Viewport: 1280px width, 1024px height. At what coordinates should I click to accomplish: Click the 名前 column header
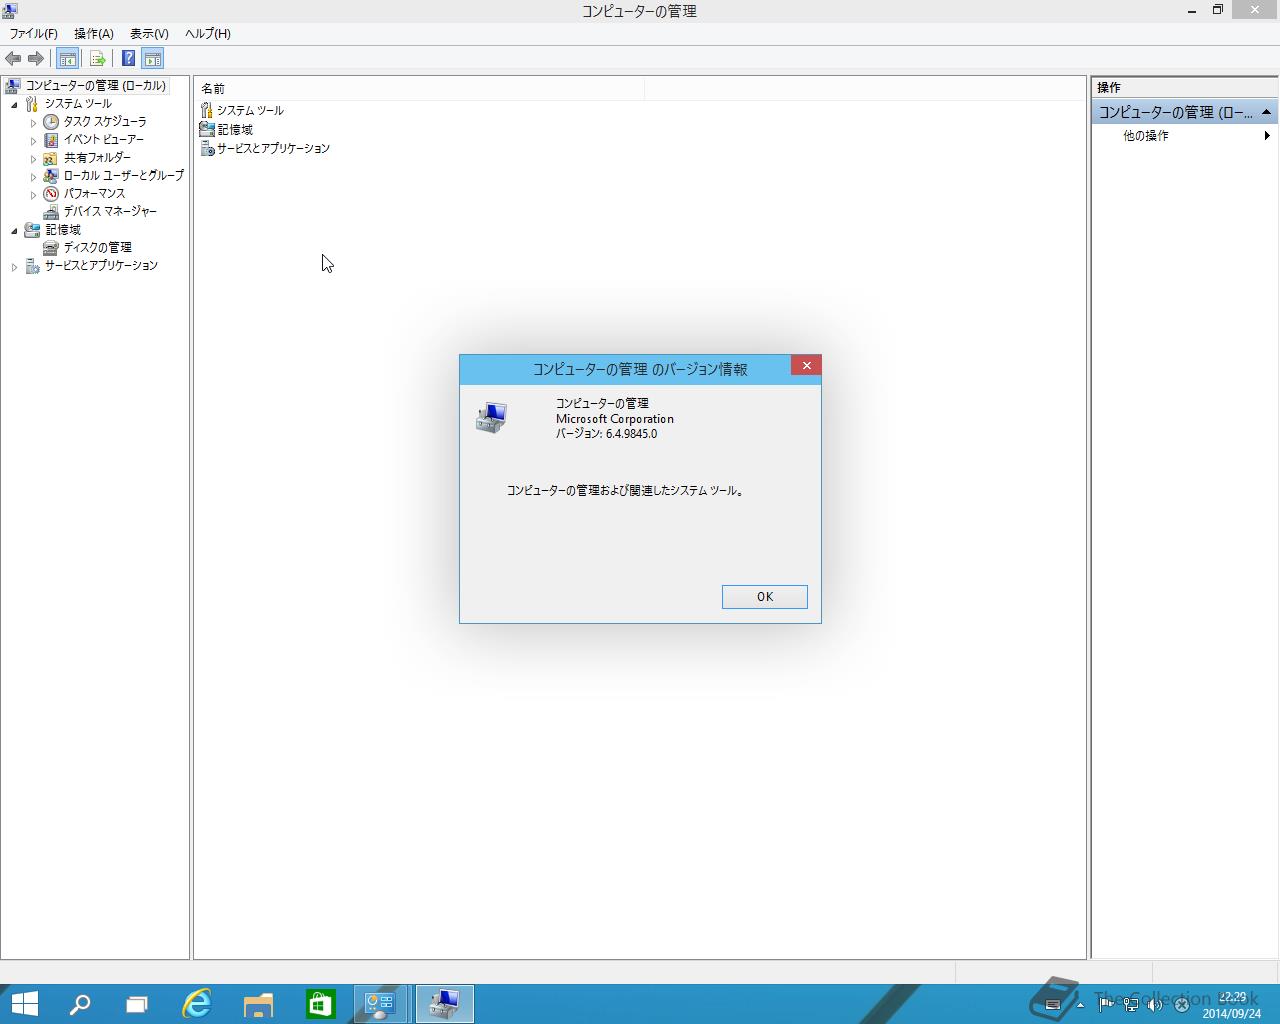click(420, 89)
